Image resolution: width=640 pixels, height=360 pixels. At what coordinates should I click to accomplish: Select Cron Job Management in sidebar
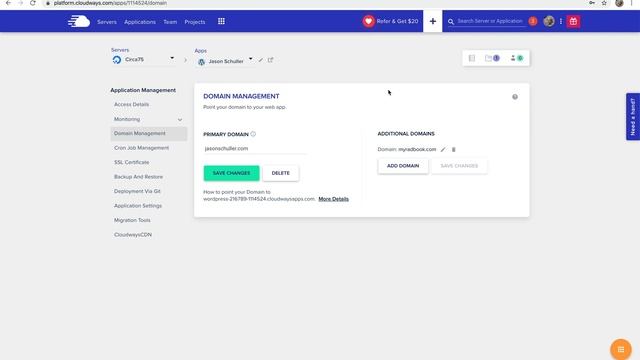click(141, 148)
